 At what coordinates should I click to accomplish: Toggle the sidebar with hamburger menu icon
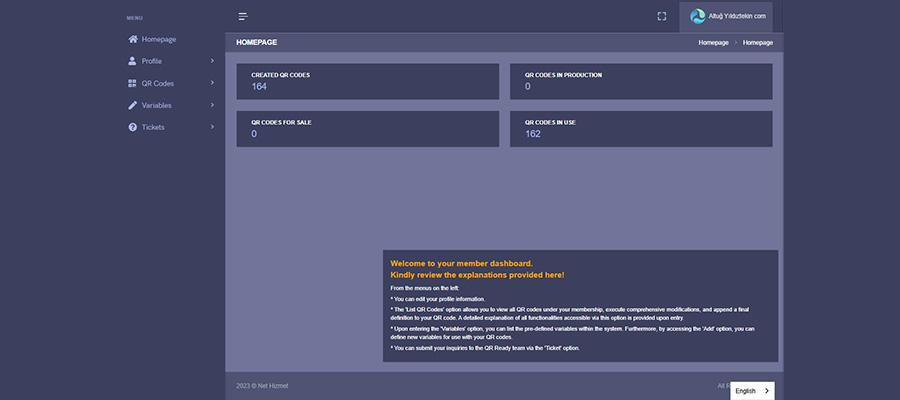243,17
